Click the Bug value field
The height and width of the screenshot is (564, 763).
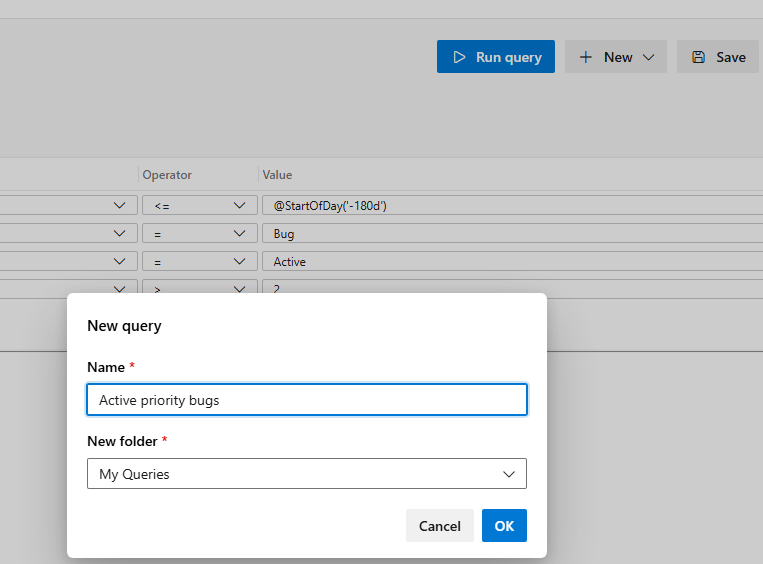(512, 234)
